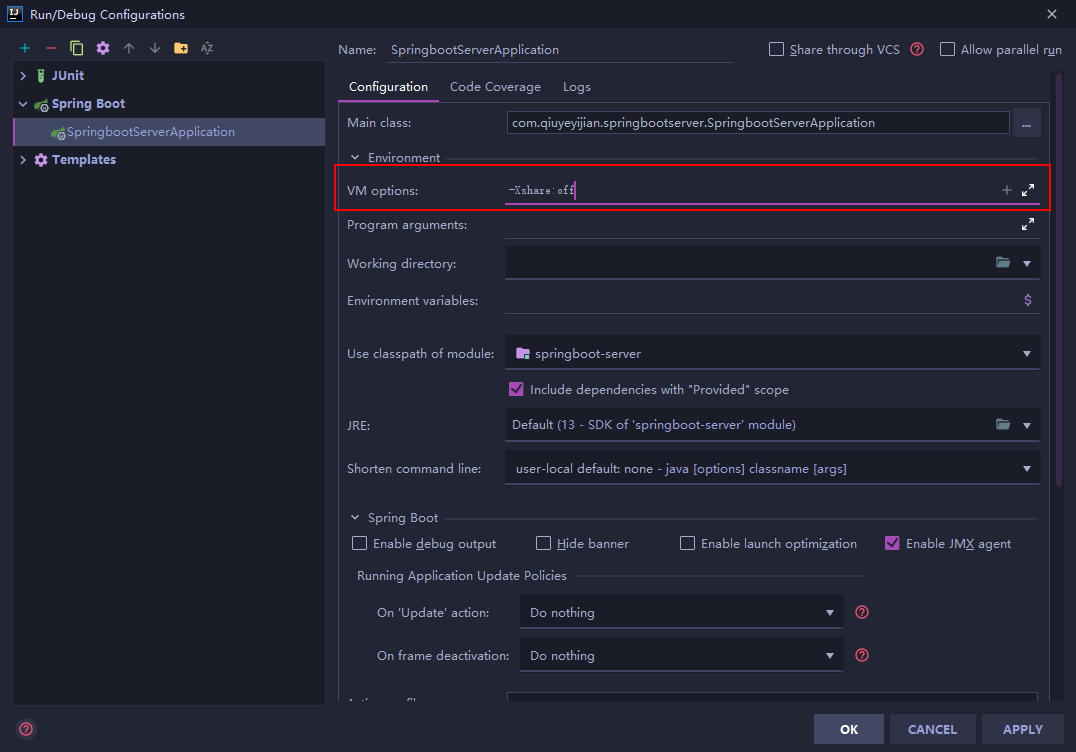Screen dimensions: 1076x752
Task: Switch to the Configuration tab
Action: [388, 87]
